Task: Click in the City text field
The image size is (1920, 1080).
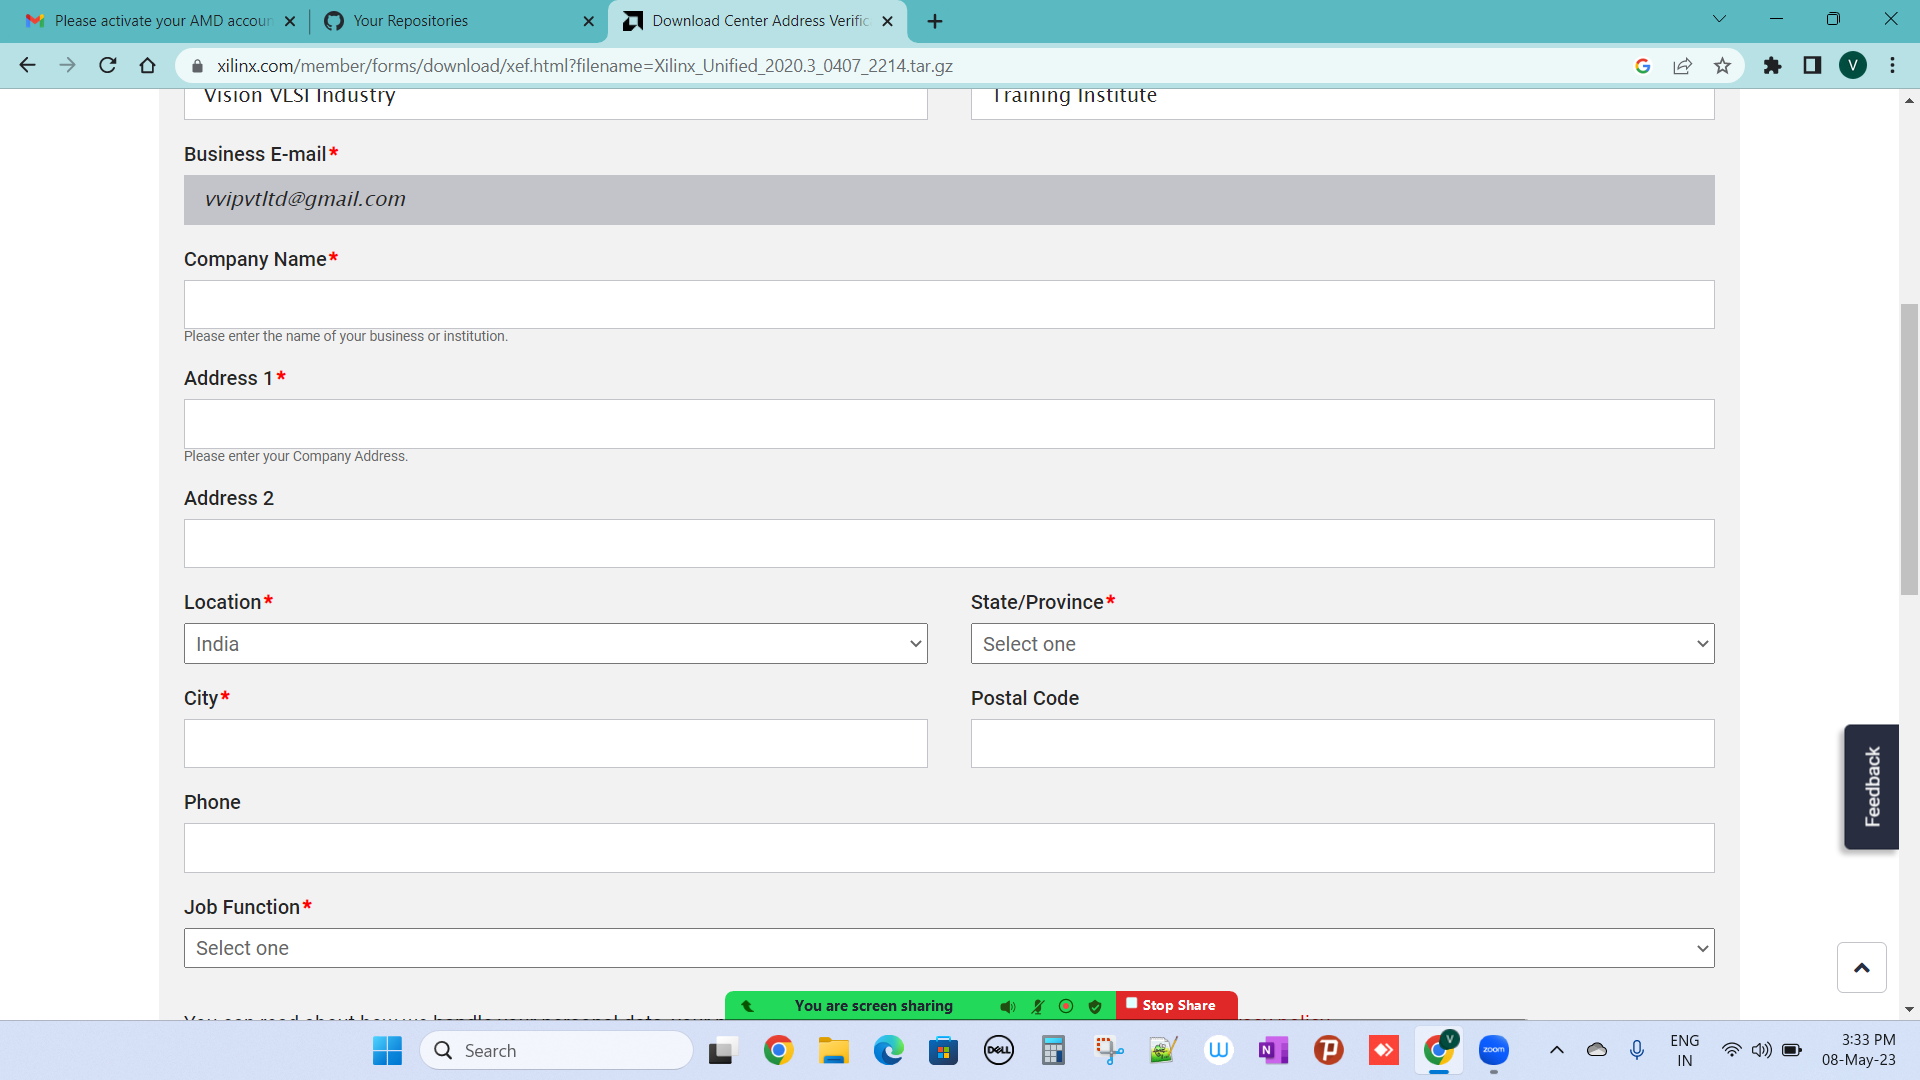Action: pyautogui.click(x=555, y=744)
